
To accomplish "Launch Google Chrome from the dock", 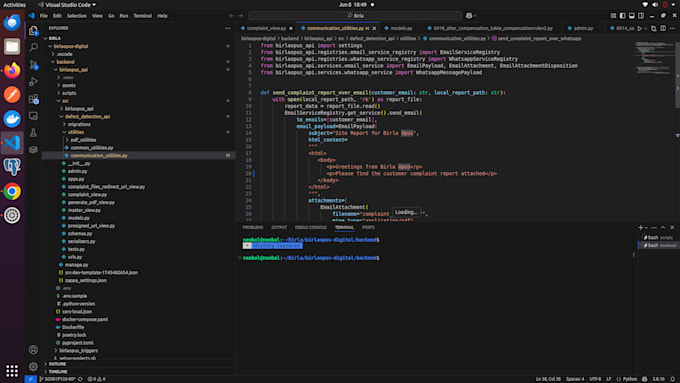I will pos(12,191).
